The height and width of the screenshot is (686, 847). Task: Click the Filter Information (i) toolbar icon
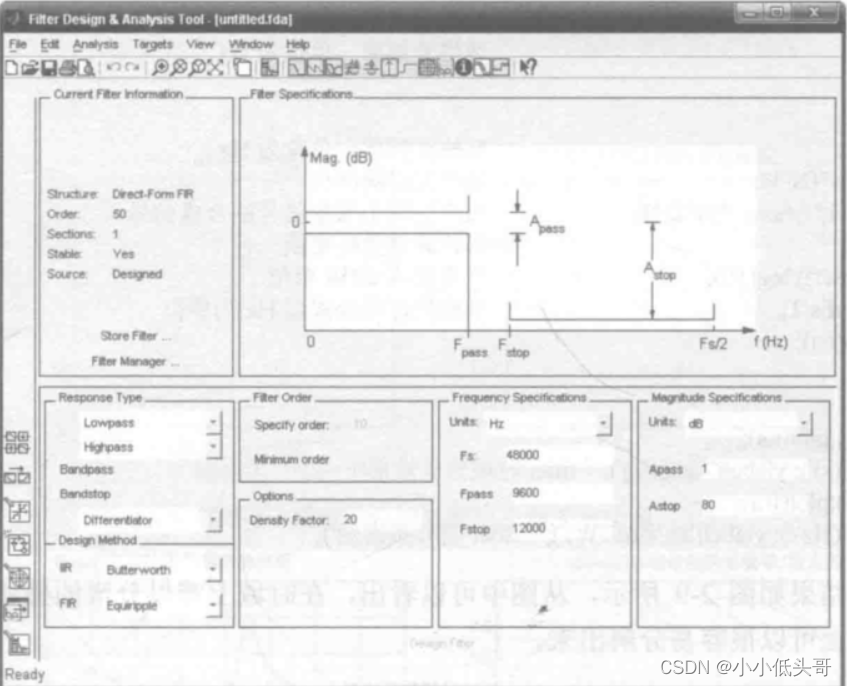[463, 68]
